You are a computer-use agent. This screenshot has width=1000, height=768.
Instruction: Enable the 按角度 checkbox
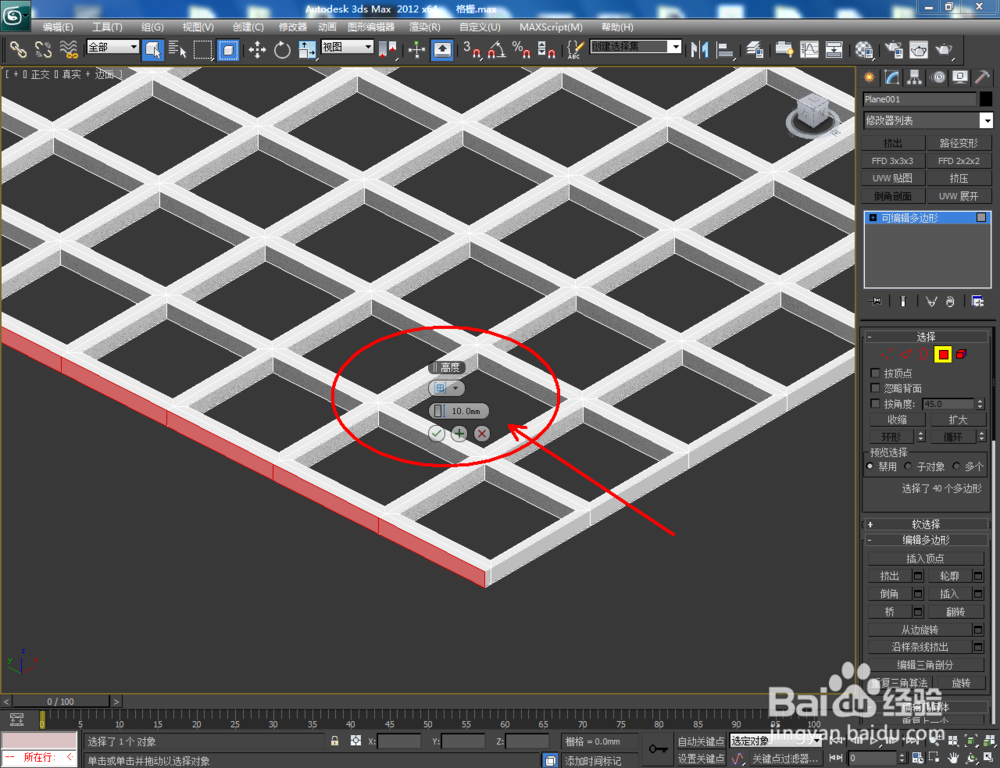coord(875,404)
